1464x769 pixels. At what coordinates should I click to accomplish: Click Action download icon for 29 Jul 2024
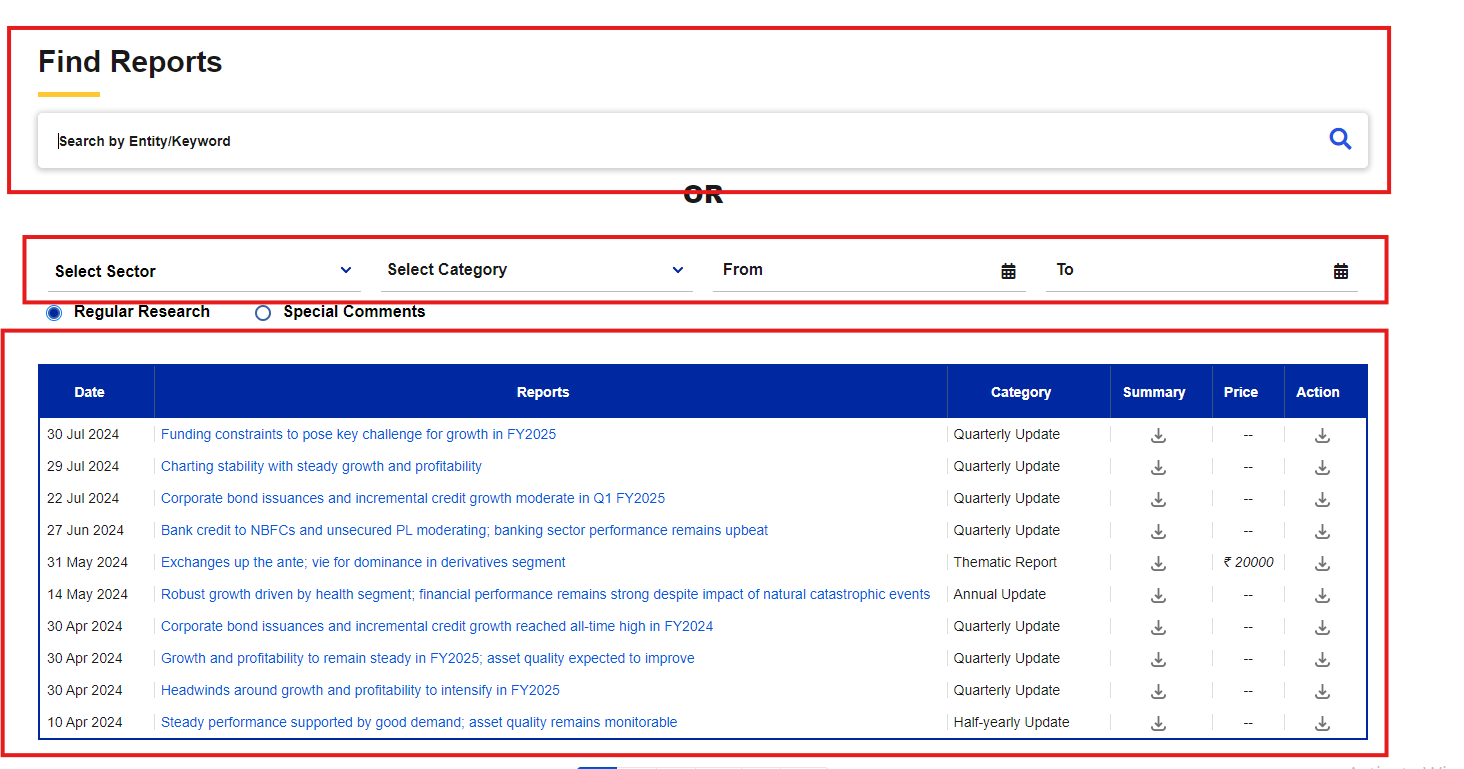point(1322,467)
